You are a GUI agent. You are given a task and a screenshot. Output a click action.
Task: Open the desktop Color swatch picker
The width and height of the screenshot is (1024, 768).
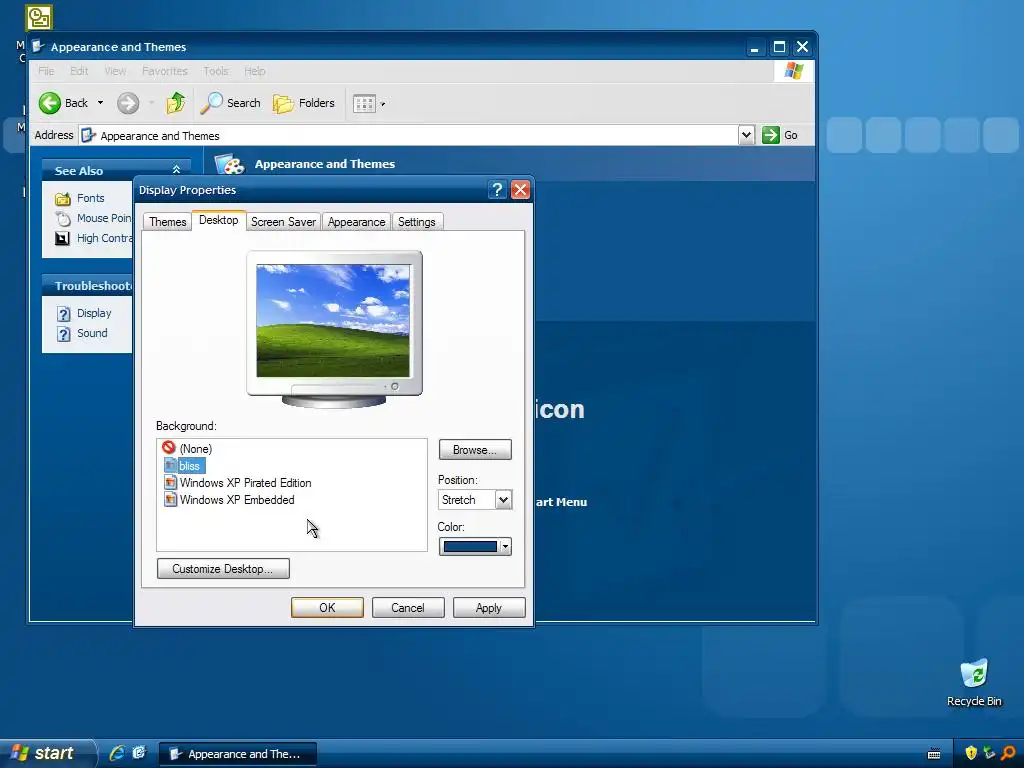[475, 547]
